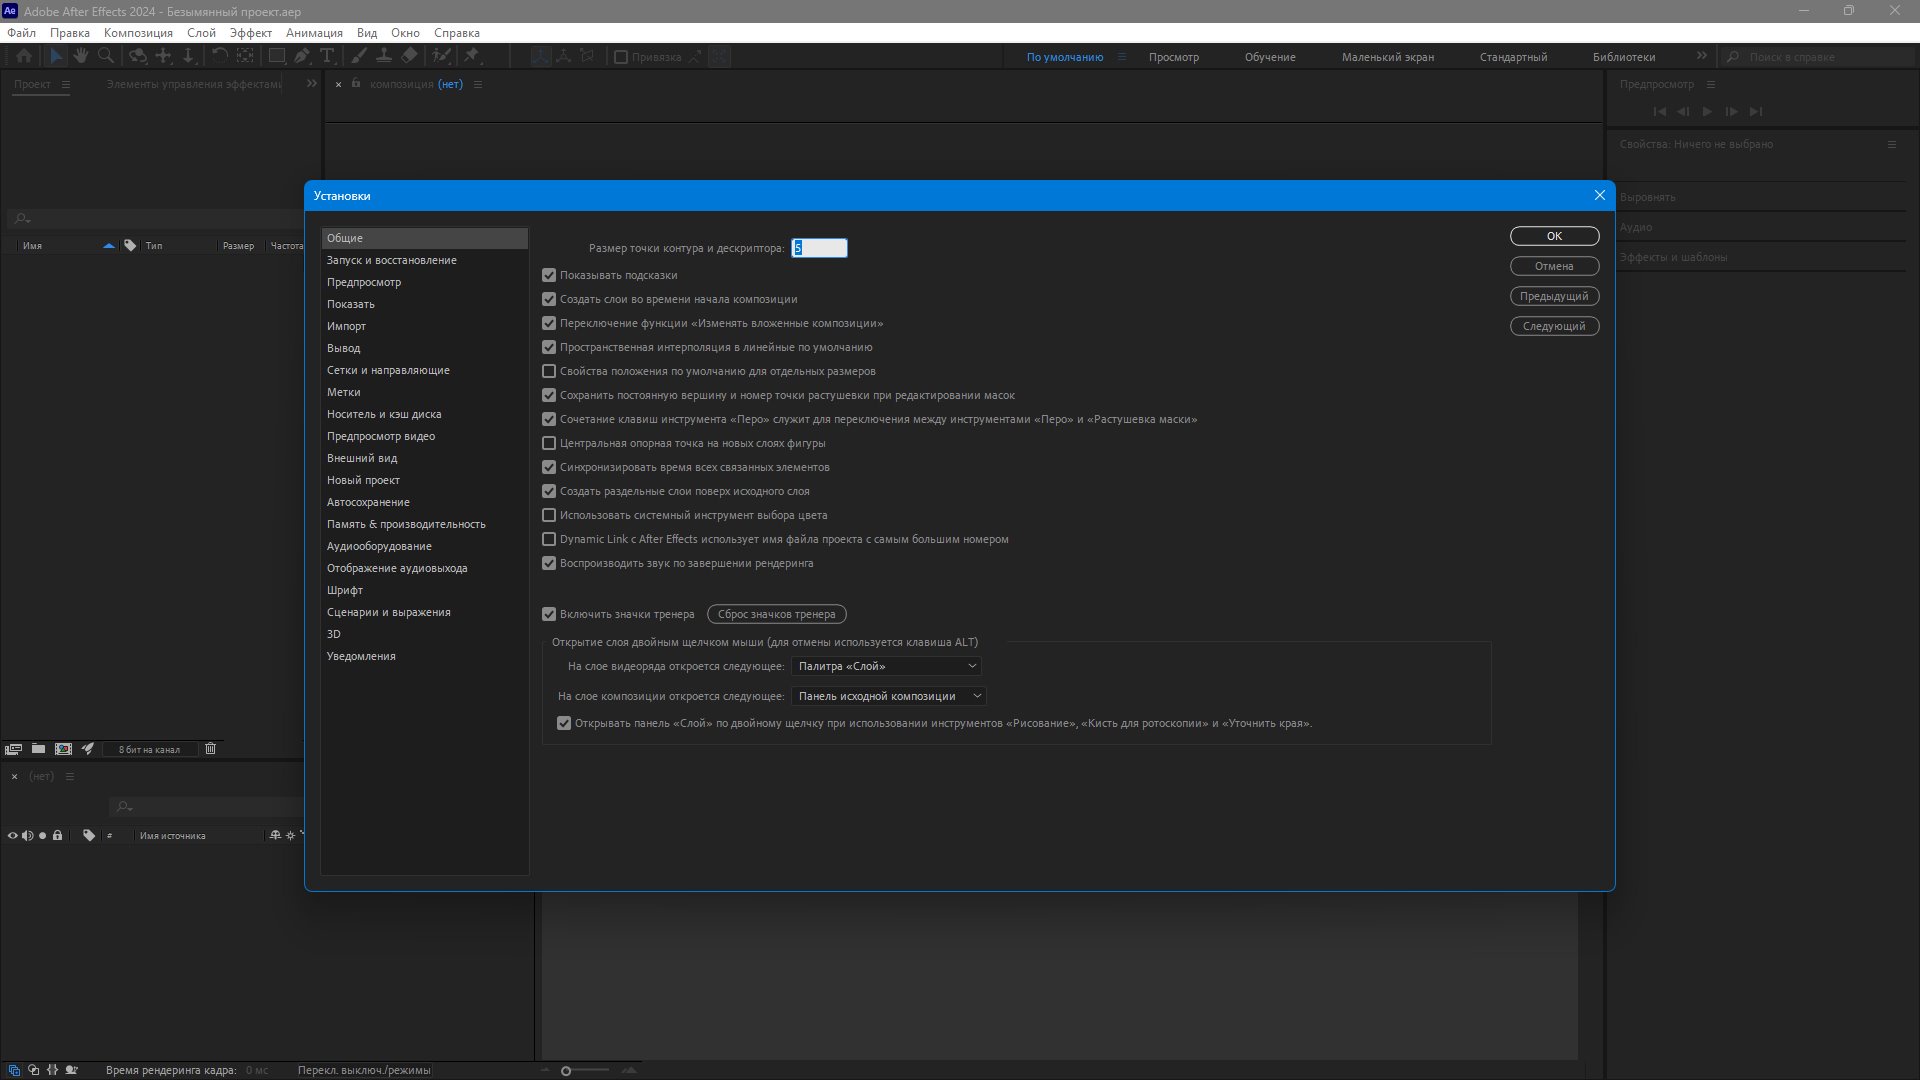The width and height of the screenshot is (1920, 1080).
Task: Select the Hand tool
Action: pos(81,57)
